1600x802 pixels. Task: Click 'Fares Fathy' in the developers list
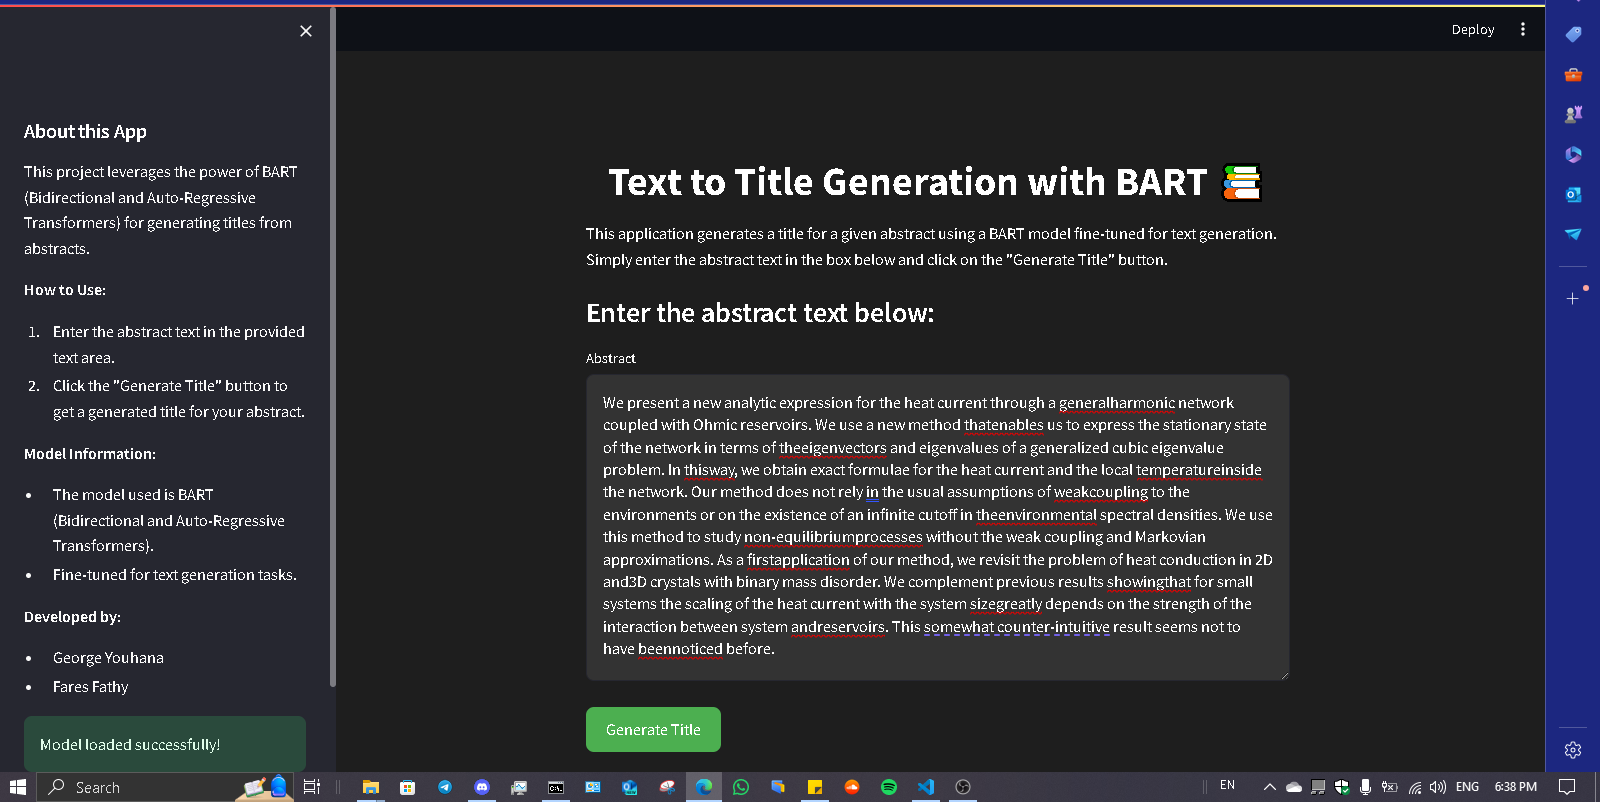tap(91, 687)
